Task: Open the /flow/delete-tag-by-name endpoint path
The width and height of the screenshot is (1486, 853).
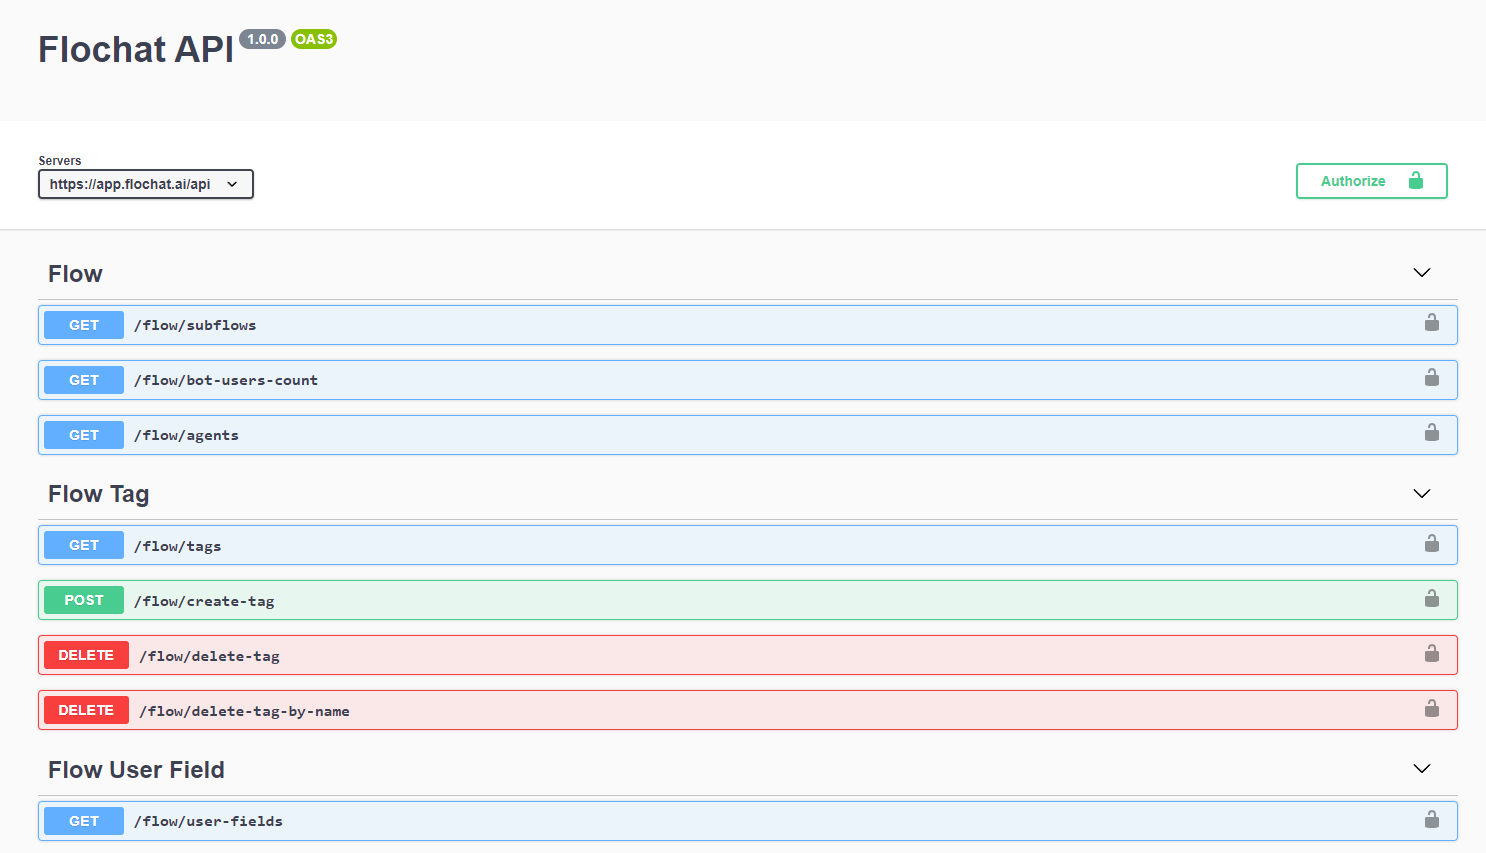Action: (244, 711)
